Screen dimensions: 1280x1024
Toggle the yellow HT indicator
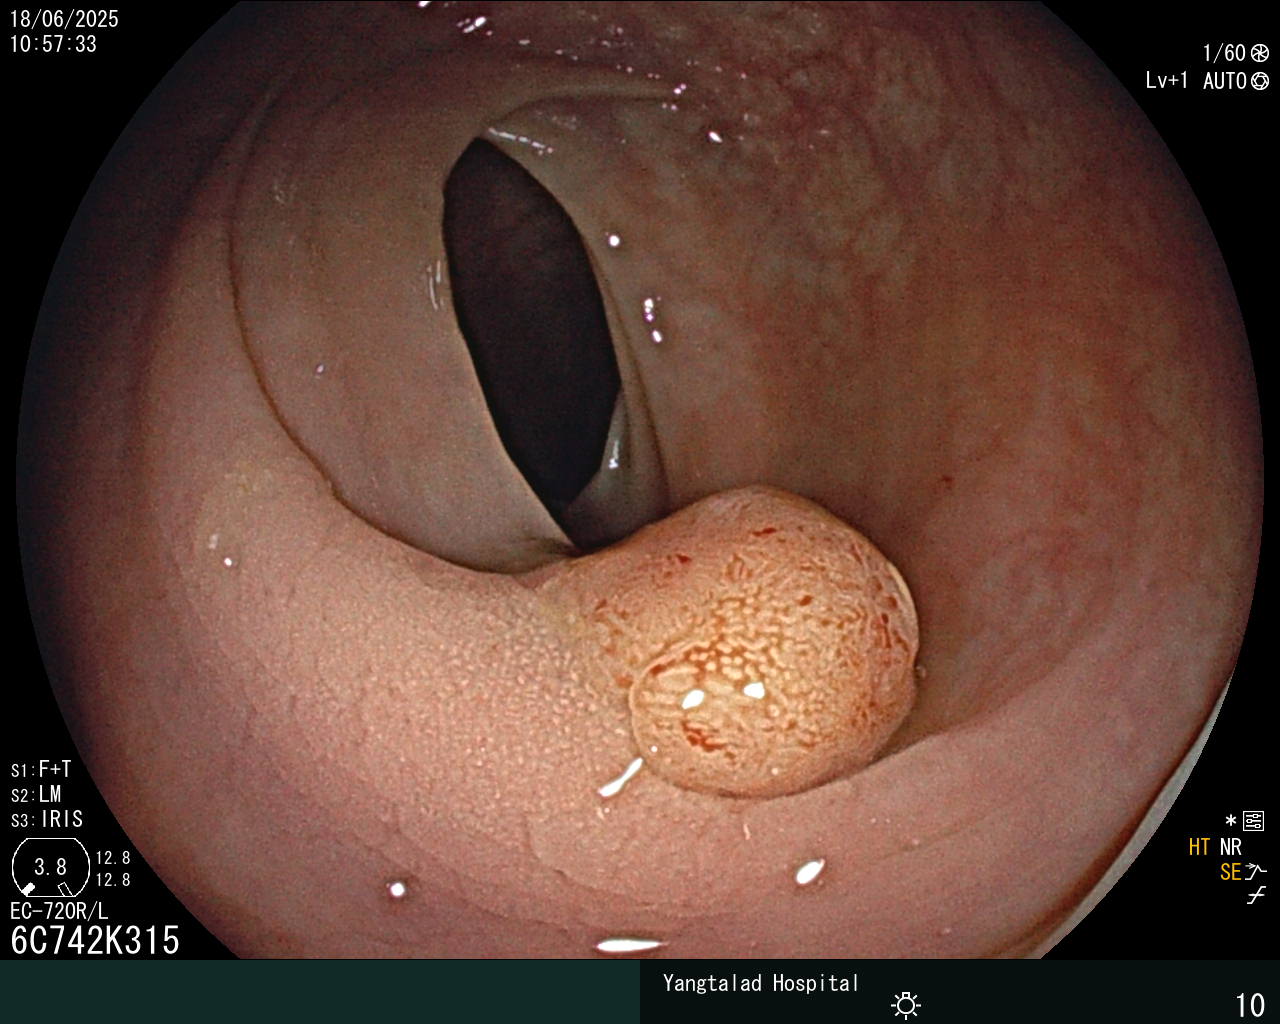pyautogui.click(x=1199, y=848)
